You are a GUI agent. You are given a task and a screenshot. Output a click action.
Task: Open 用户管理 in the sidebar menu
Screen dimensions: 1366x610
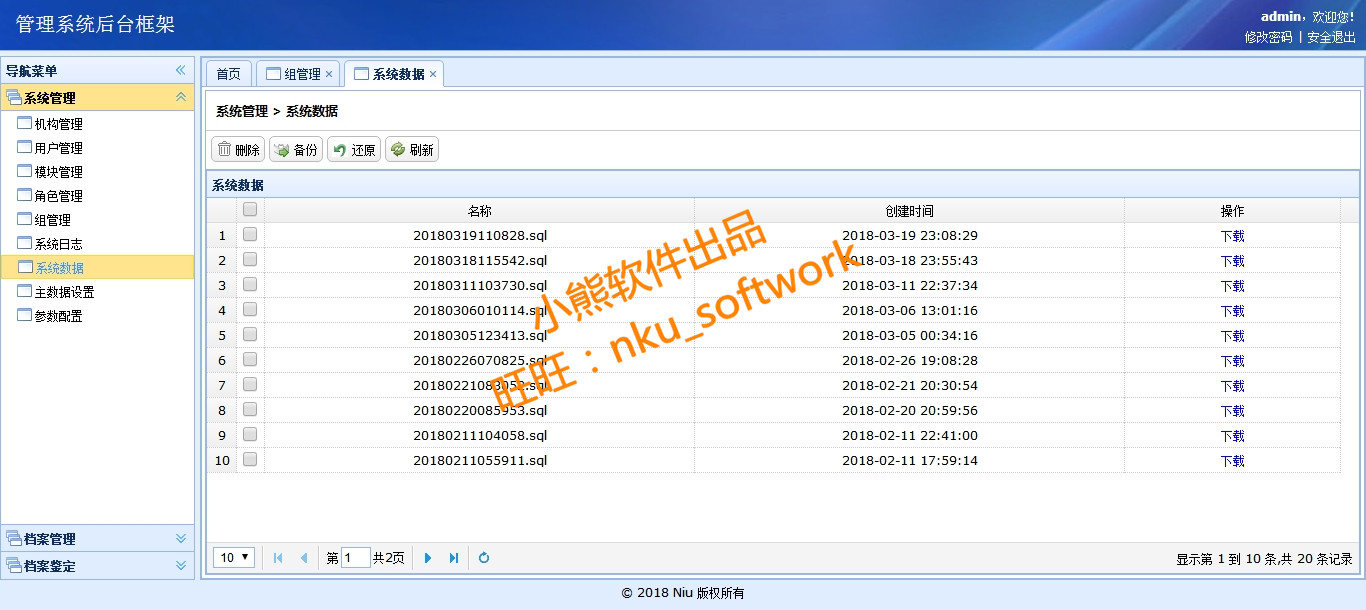pyautogui.click(x=58, y=148)
